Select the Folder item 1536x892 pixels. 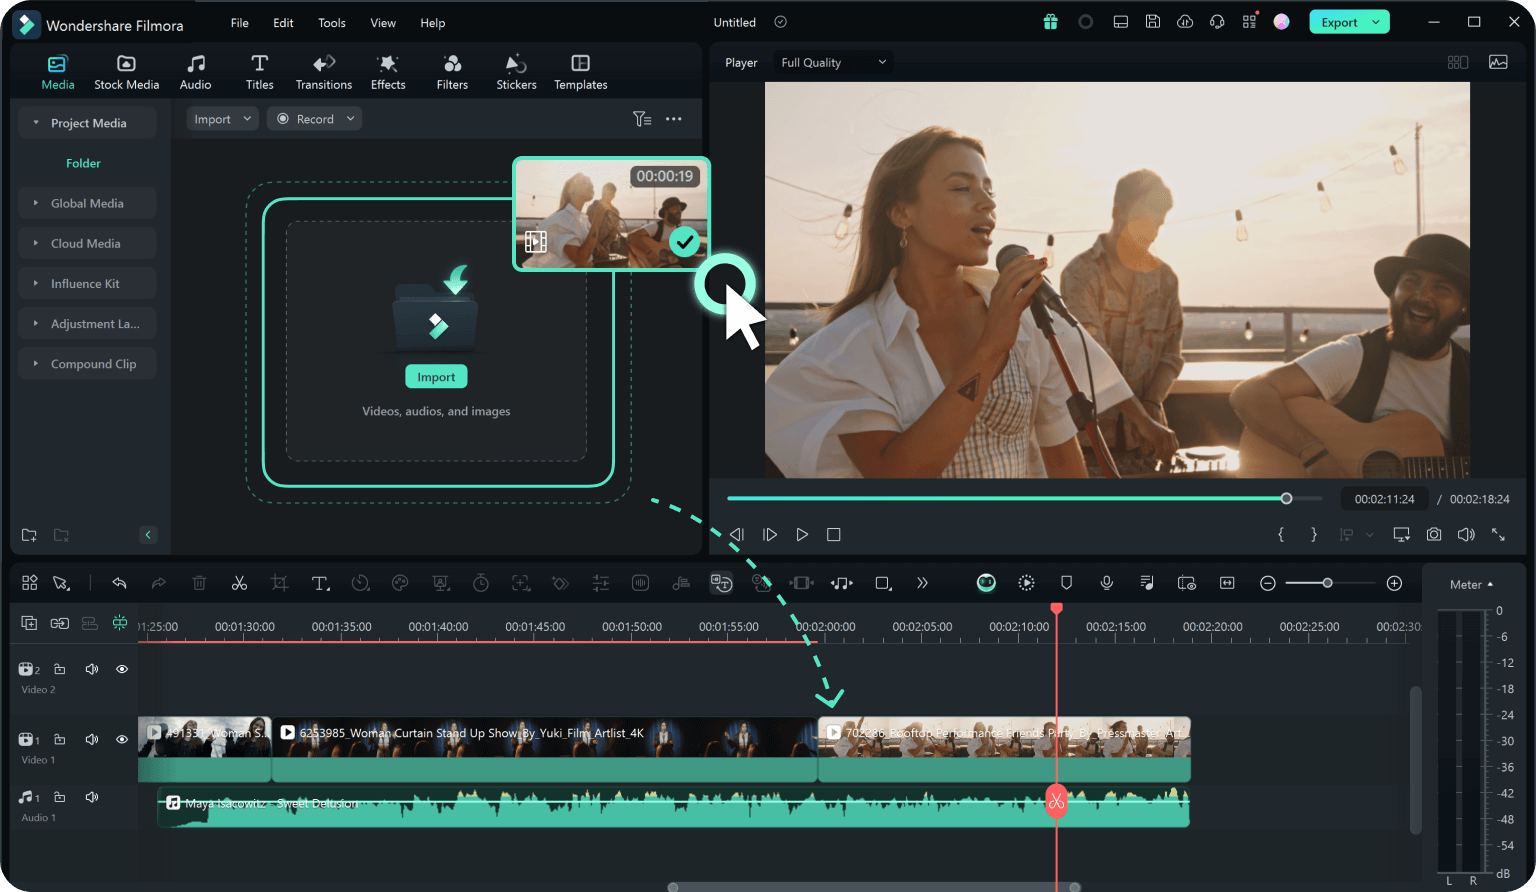(83, 163)
